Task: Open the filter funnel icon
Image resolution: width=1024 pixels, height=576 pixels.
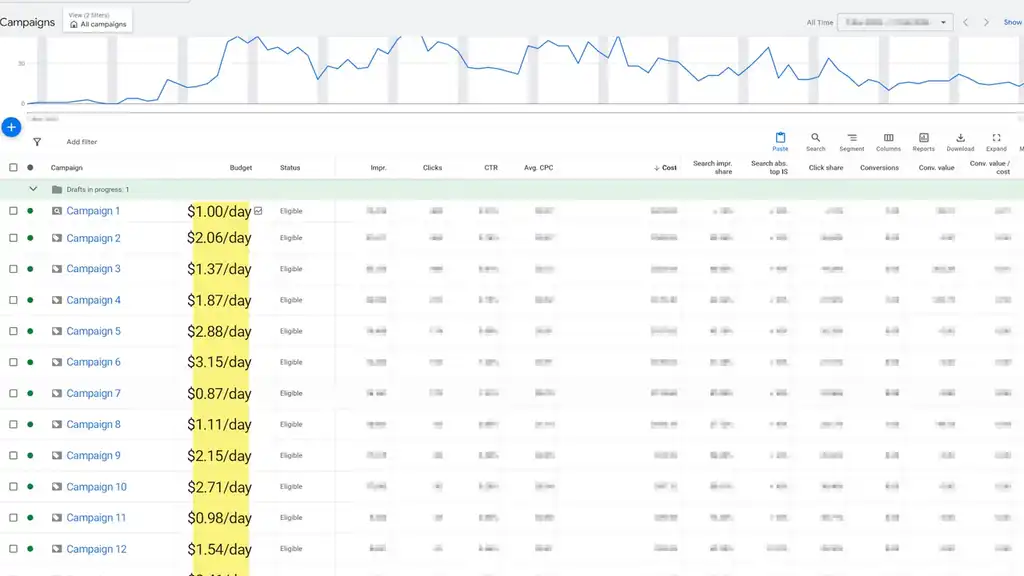Action: click(37, 142)
